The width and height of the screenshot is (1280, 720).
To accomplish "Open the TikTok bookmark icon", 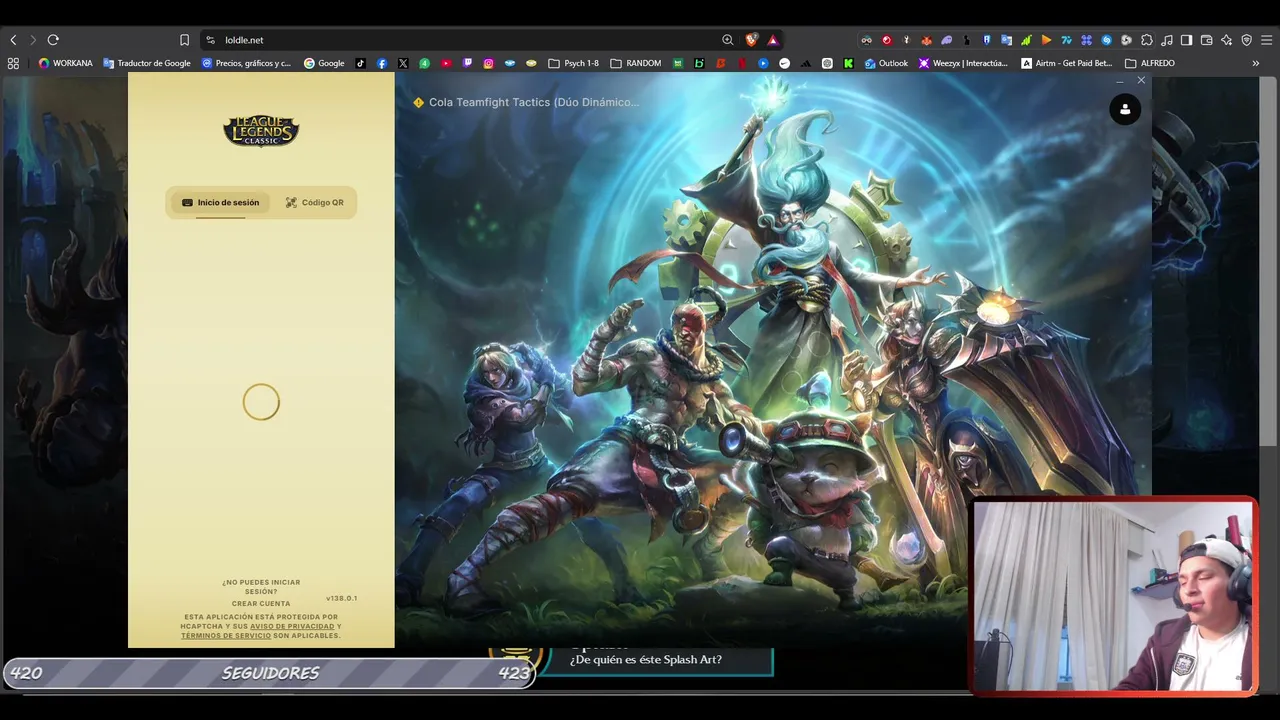I will [x=361, y=63].
